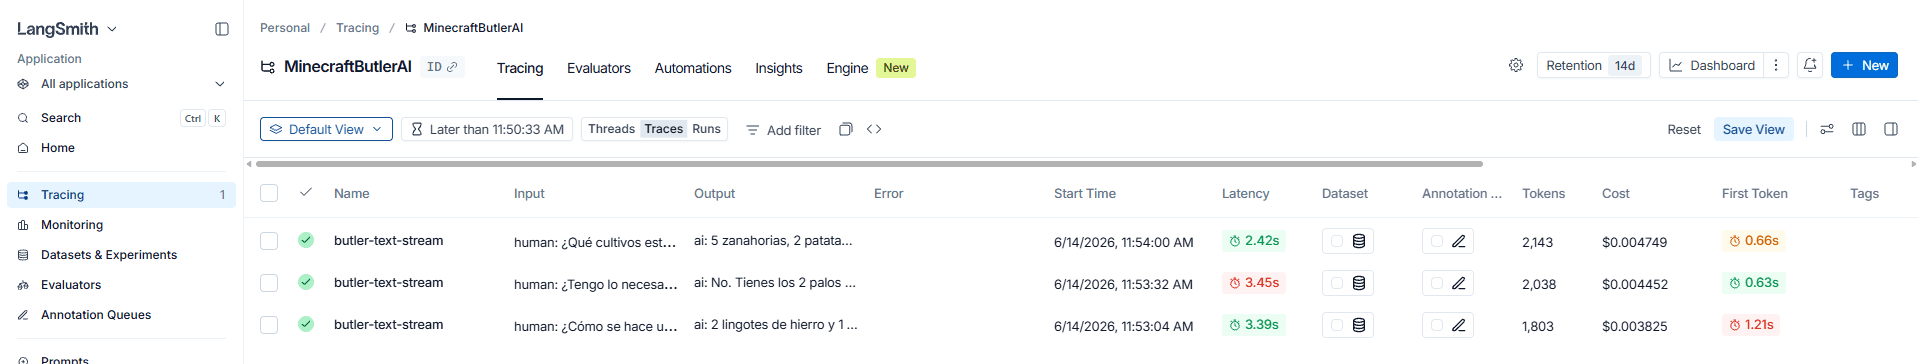Open the code snippet brackets icon

click(874, 129)
